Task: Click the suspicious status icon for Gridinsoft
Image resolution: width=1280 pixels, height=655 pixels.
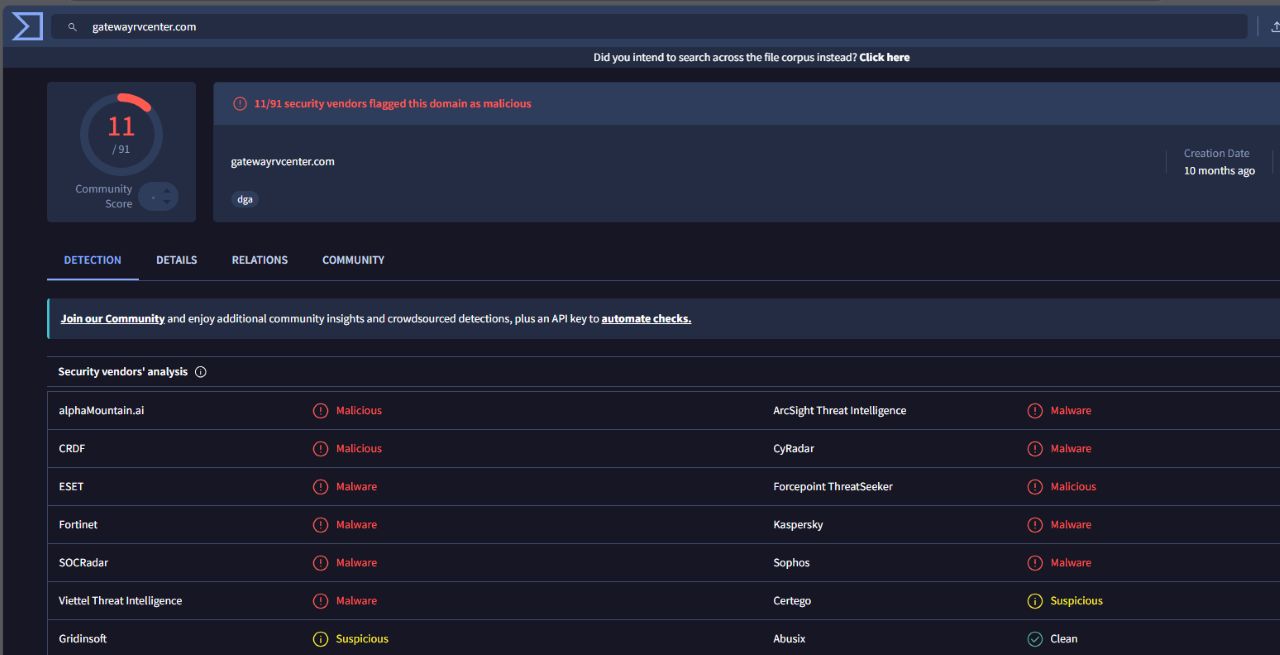Action: tap(320, 639)
